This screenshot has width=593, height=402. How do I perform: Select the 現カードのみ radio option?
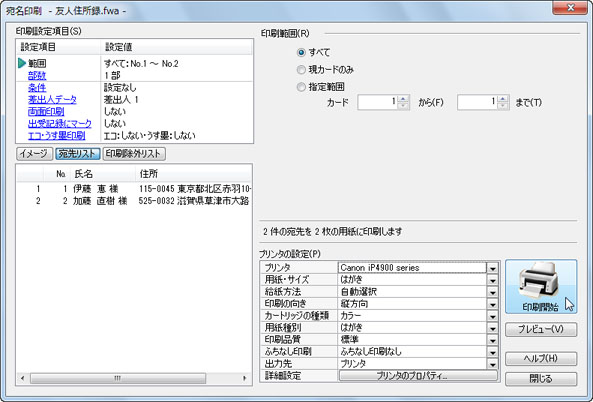click(301, 70)
